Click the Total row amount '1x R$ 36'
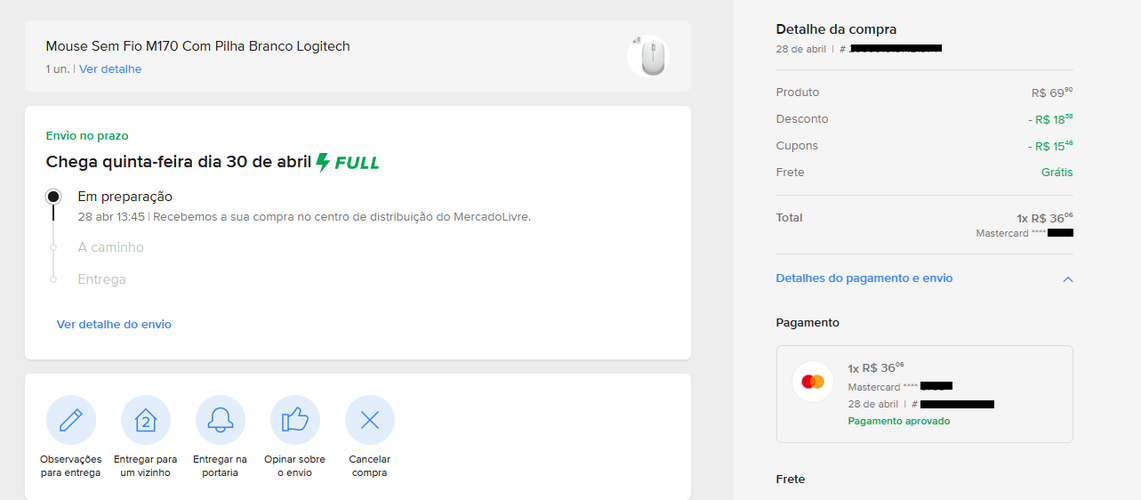This screenshot has width=1141, height=500. click(1045, 218)
